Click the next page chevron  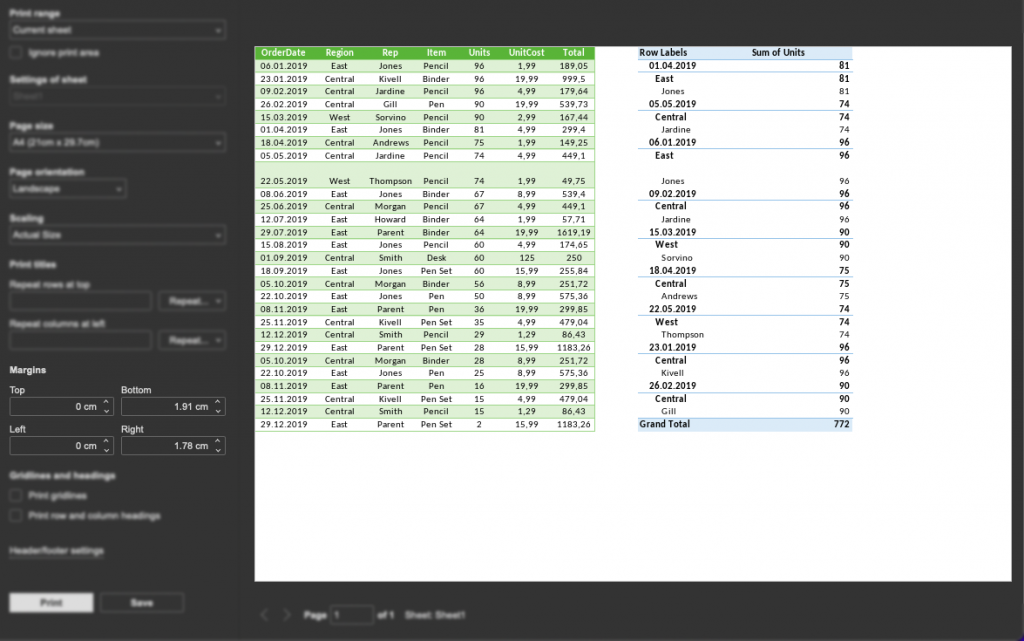click(x=286, y=614)
